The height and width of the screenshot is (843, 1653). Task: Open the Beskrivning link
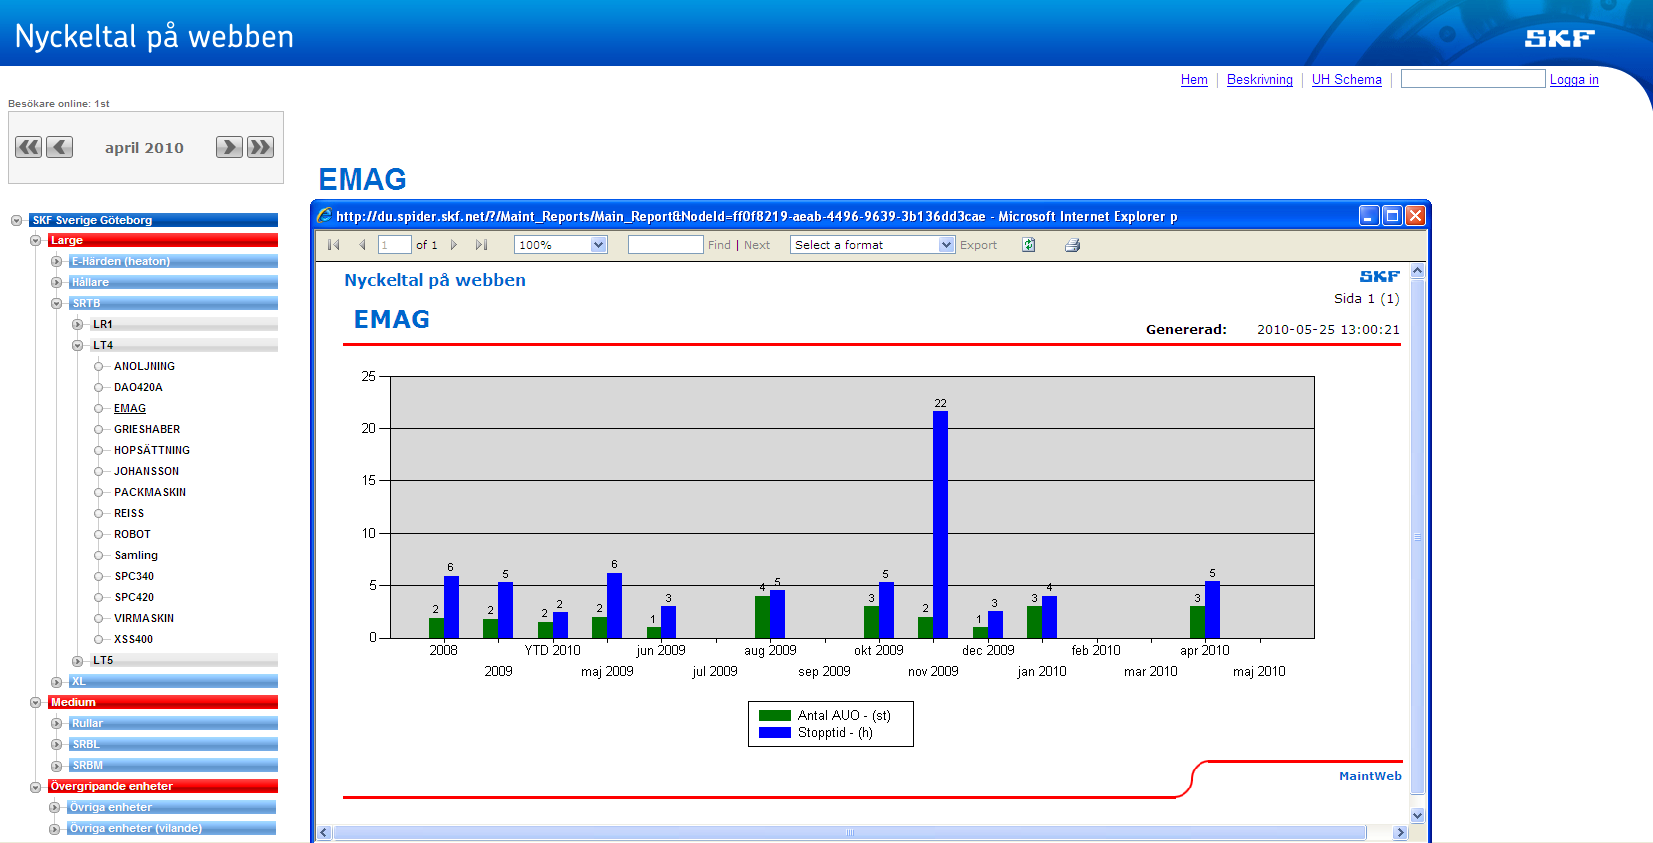click(1260, 80)
